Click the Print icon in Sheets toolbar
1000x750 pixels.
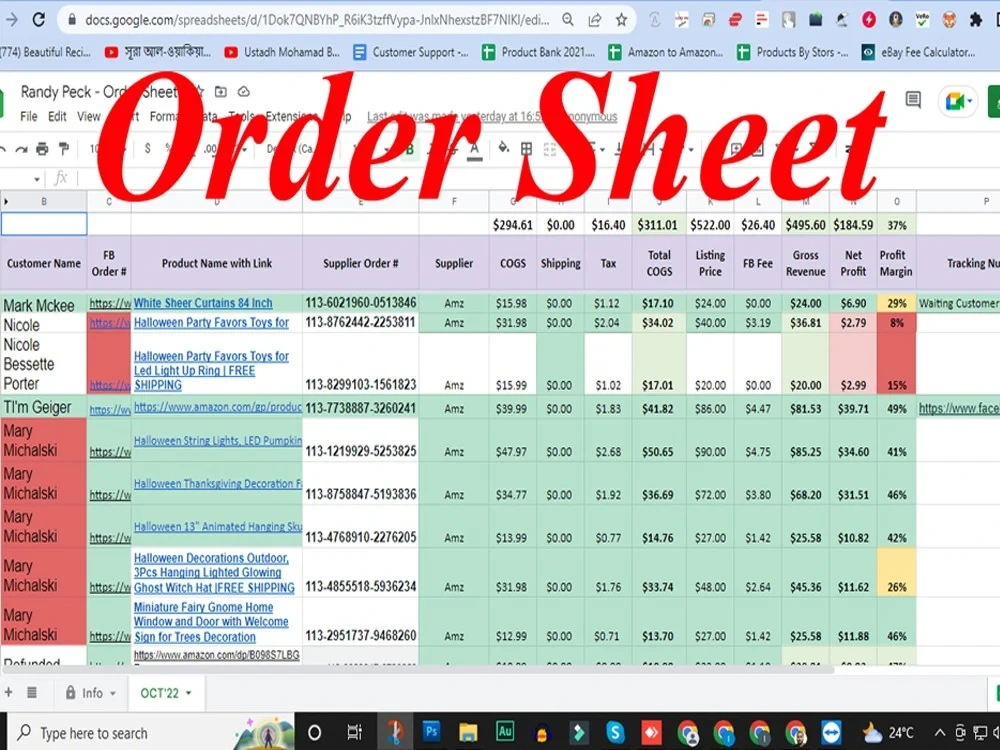(x=42, y=149)
